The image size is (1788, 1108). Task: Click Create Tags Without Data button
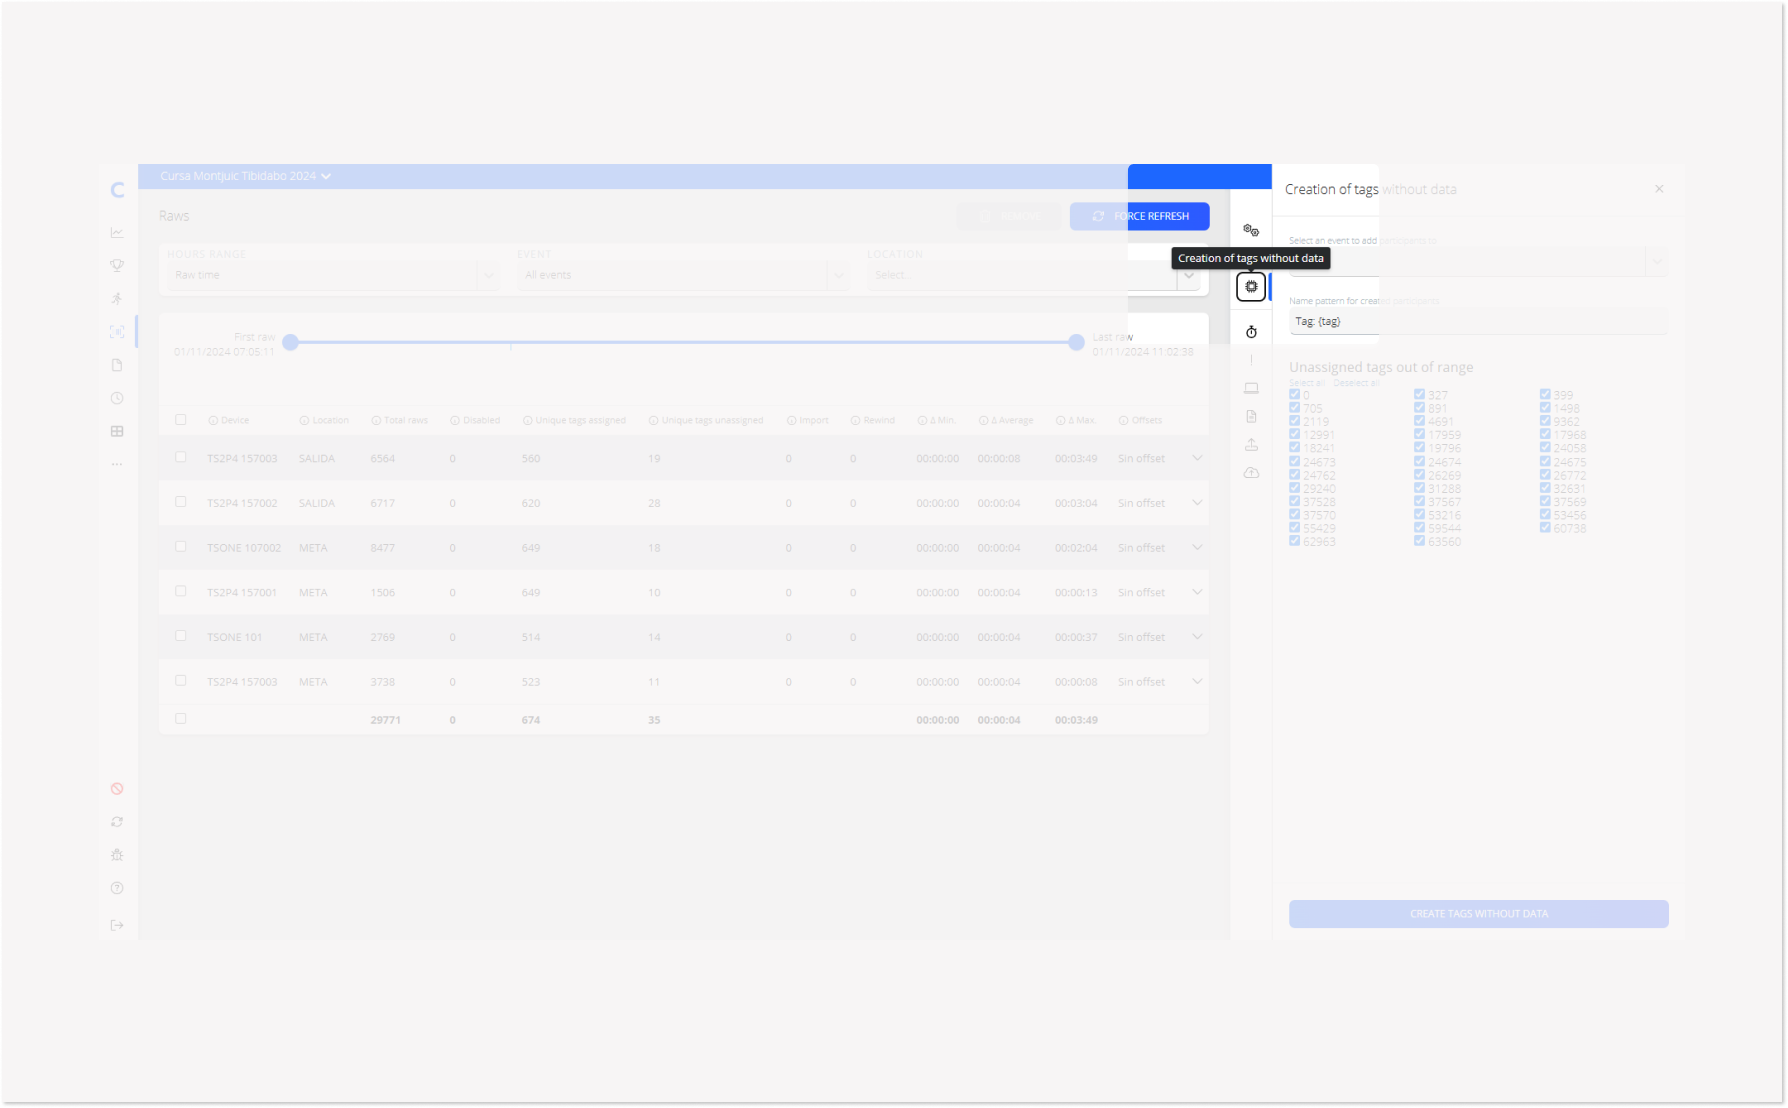tap(1478, 914)
